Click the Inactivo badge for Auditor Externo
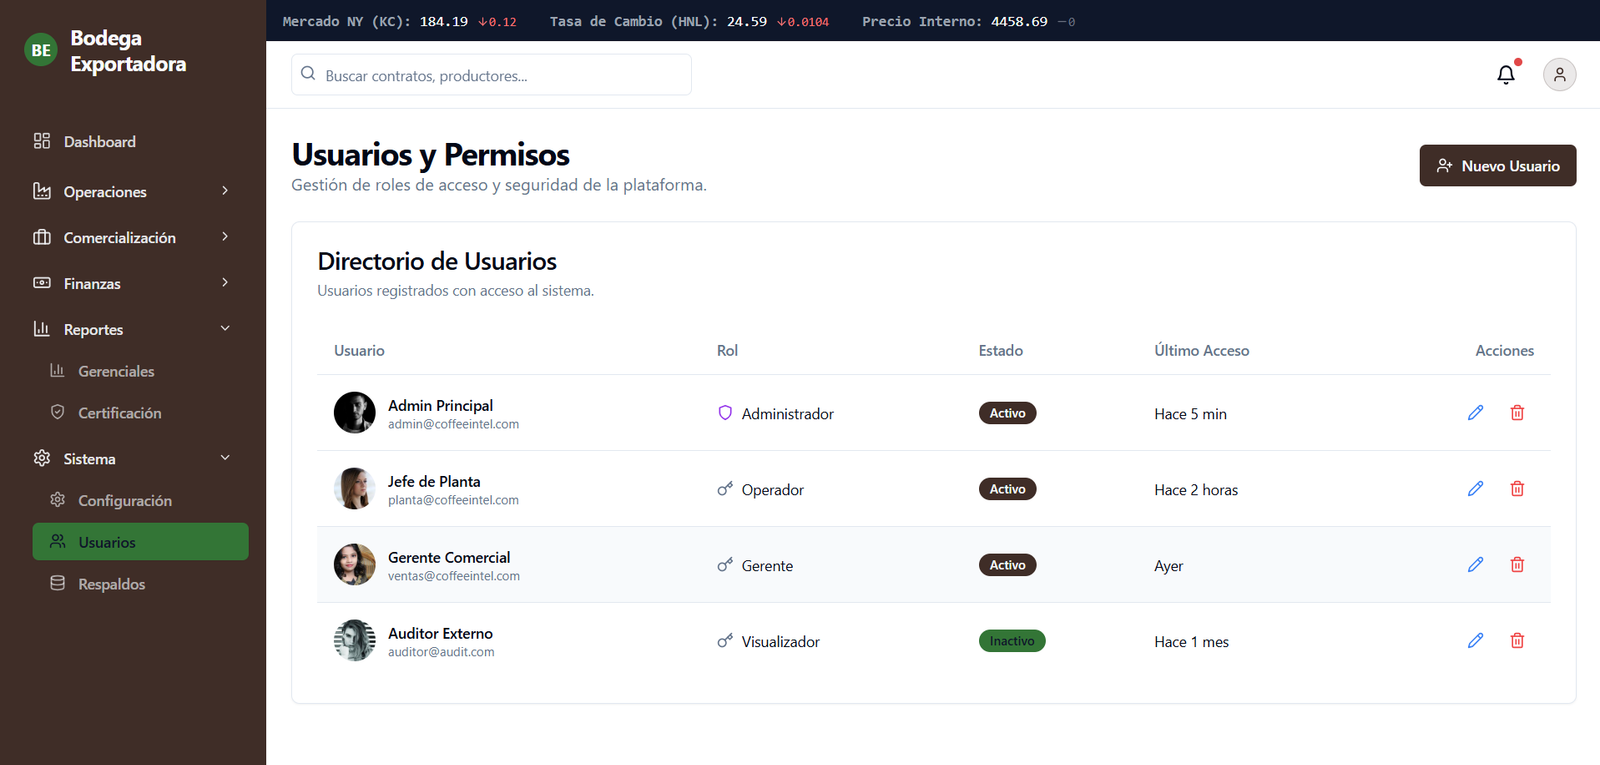Viewport: 1600px width, 765px height. pos(1012,641)
